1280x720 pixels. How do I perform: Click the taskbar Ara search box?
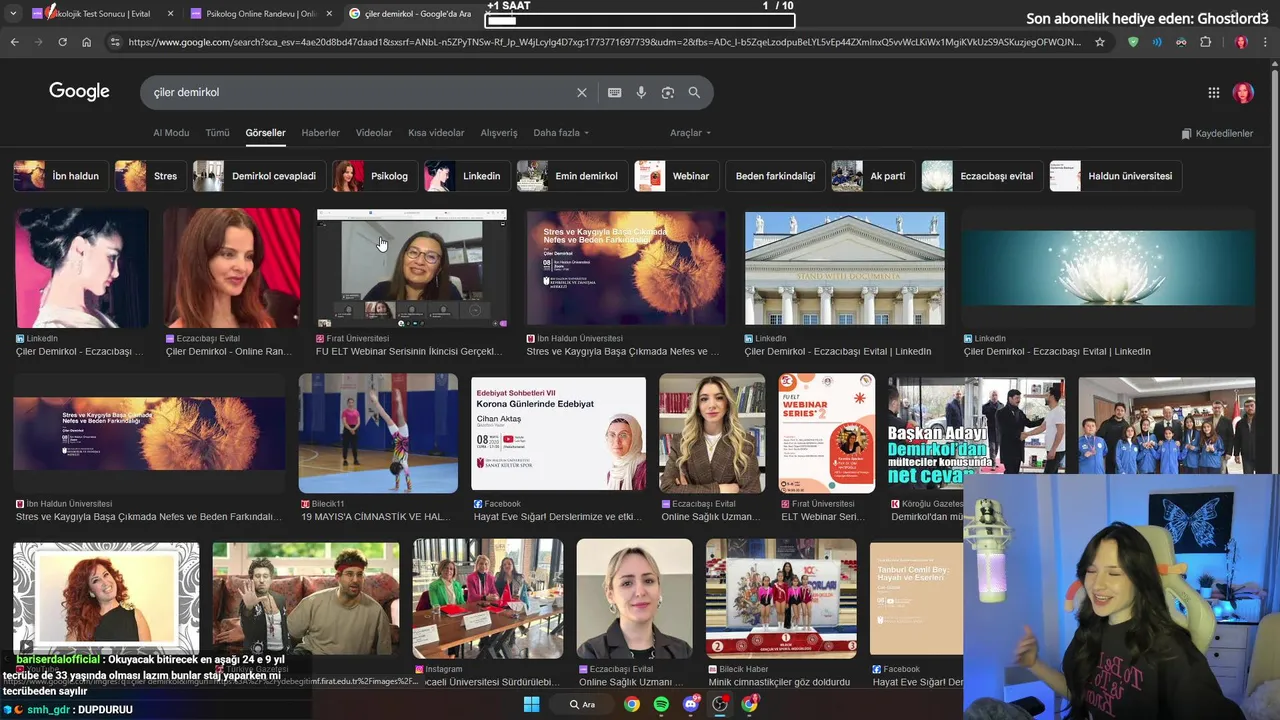click(582, 704)
